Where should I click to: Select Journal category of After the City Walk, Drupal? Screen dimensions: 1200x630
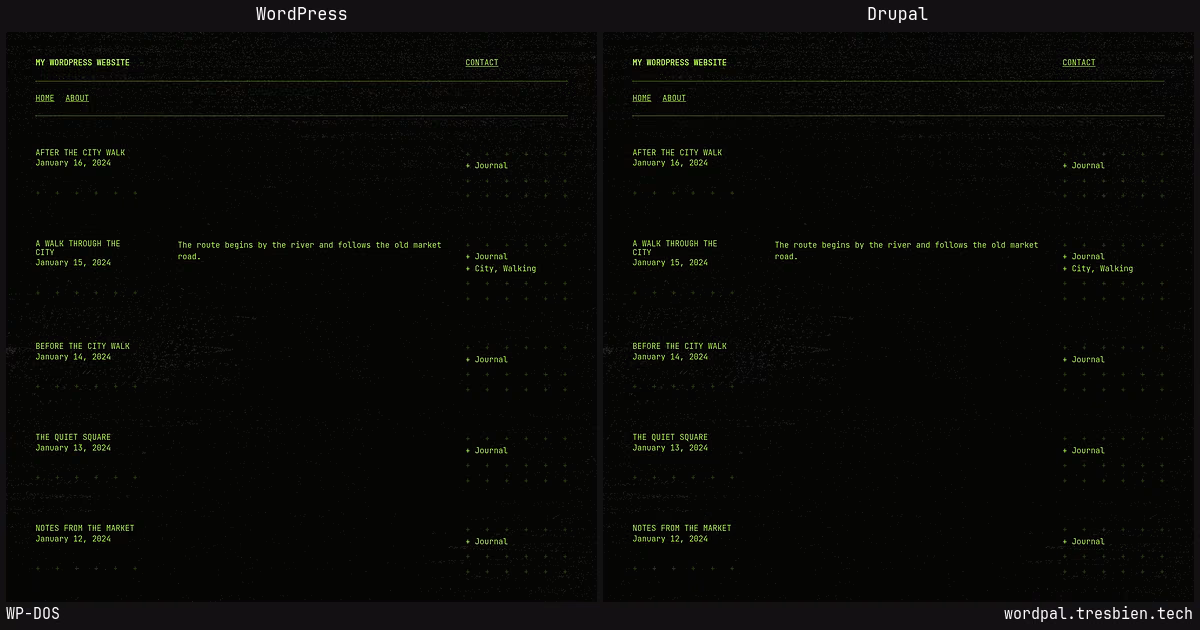(x=1088, y=165)
